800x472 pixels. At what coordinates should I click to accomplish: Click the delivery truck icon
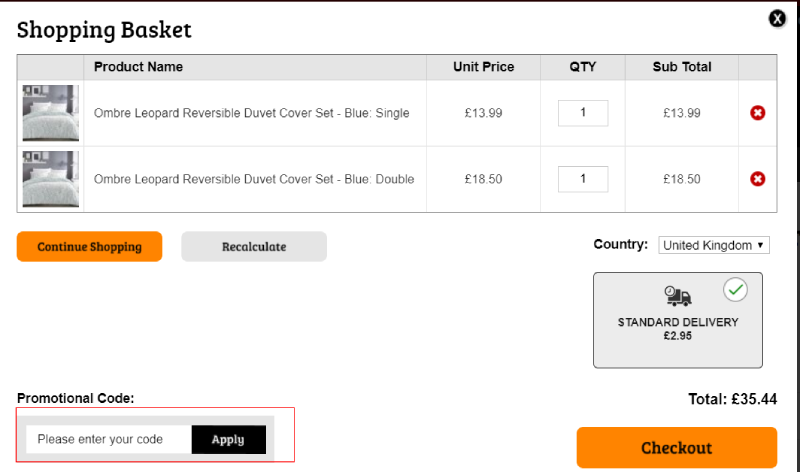[x=678, y=296]
